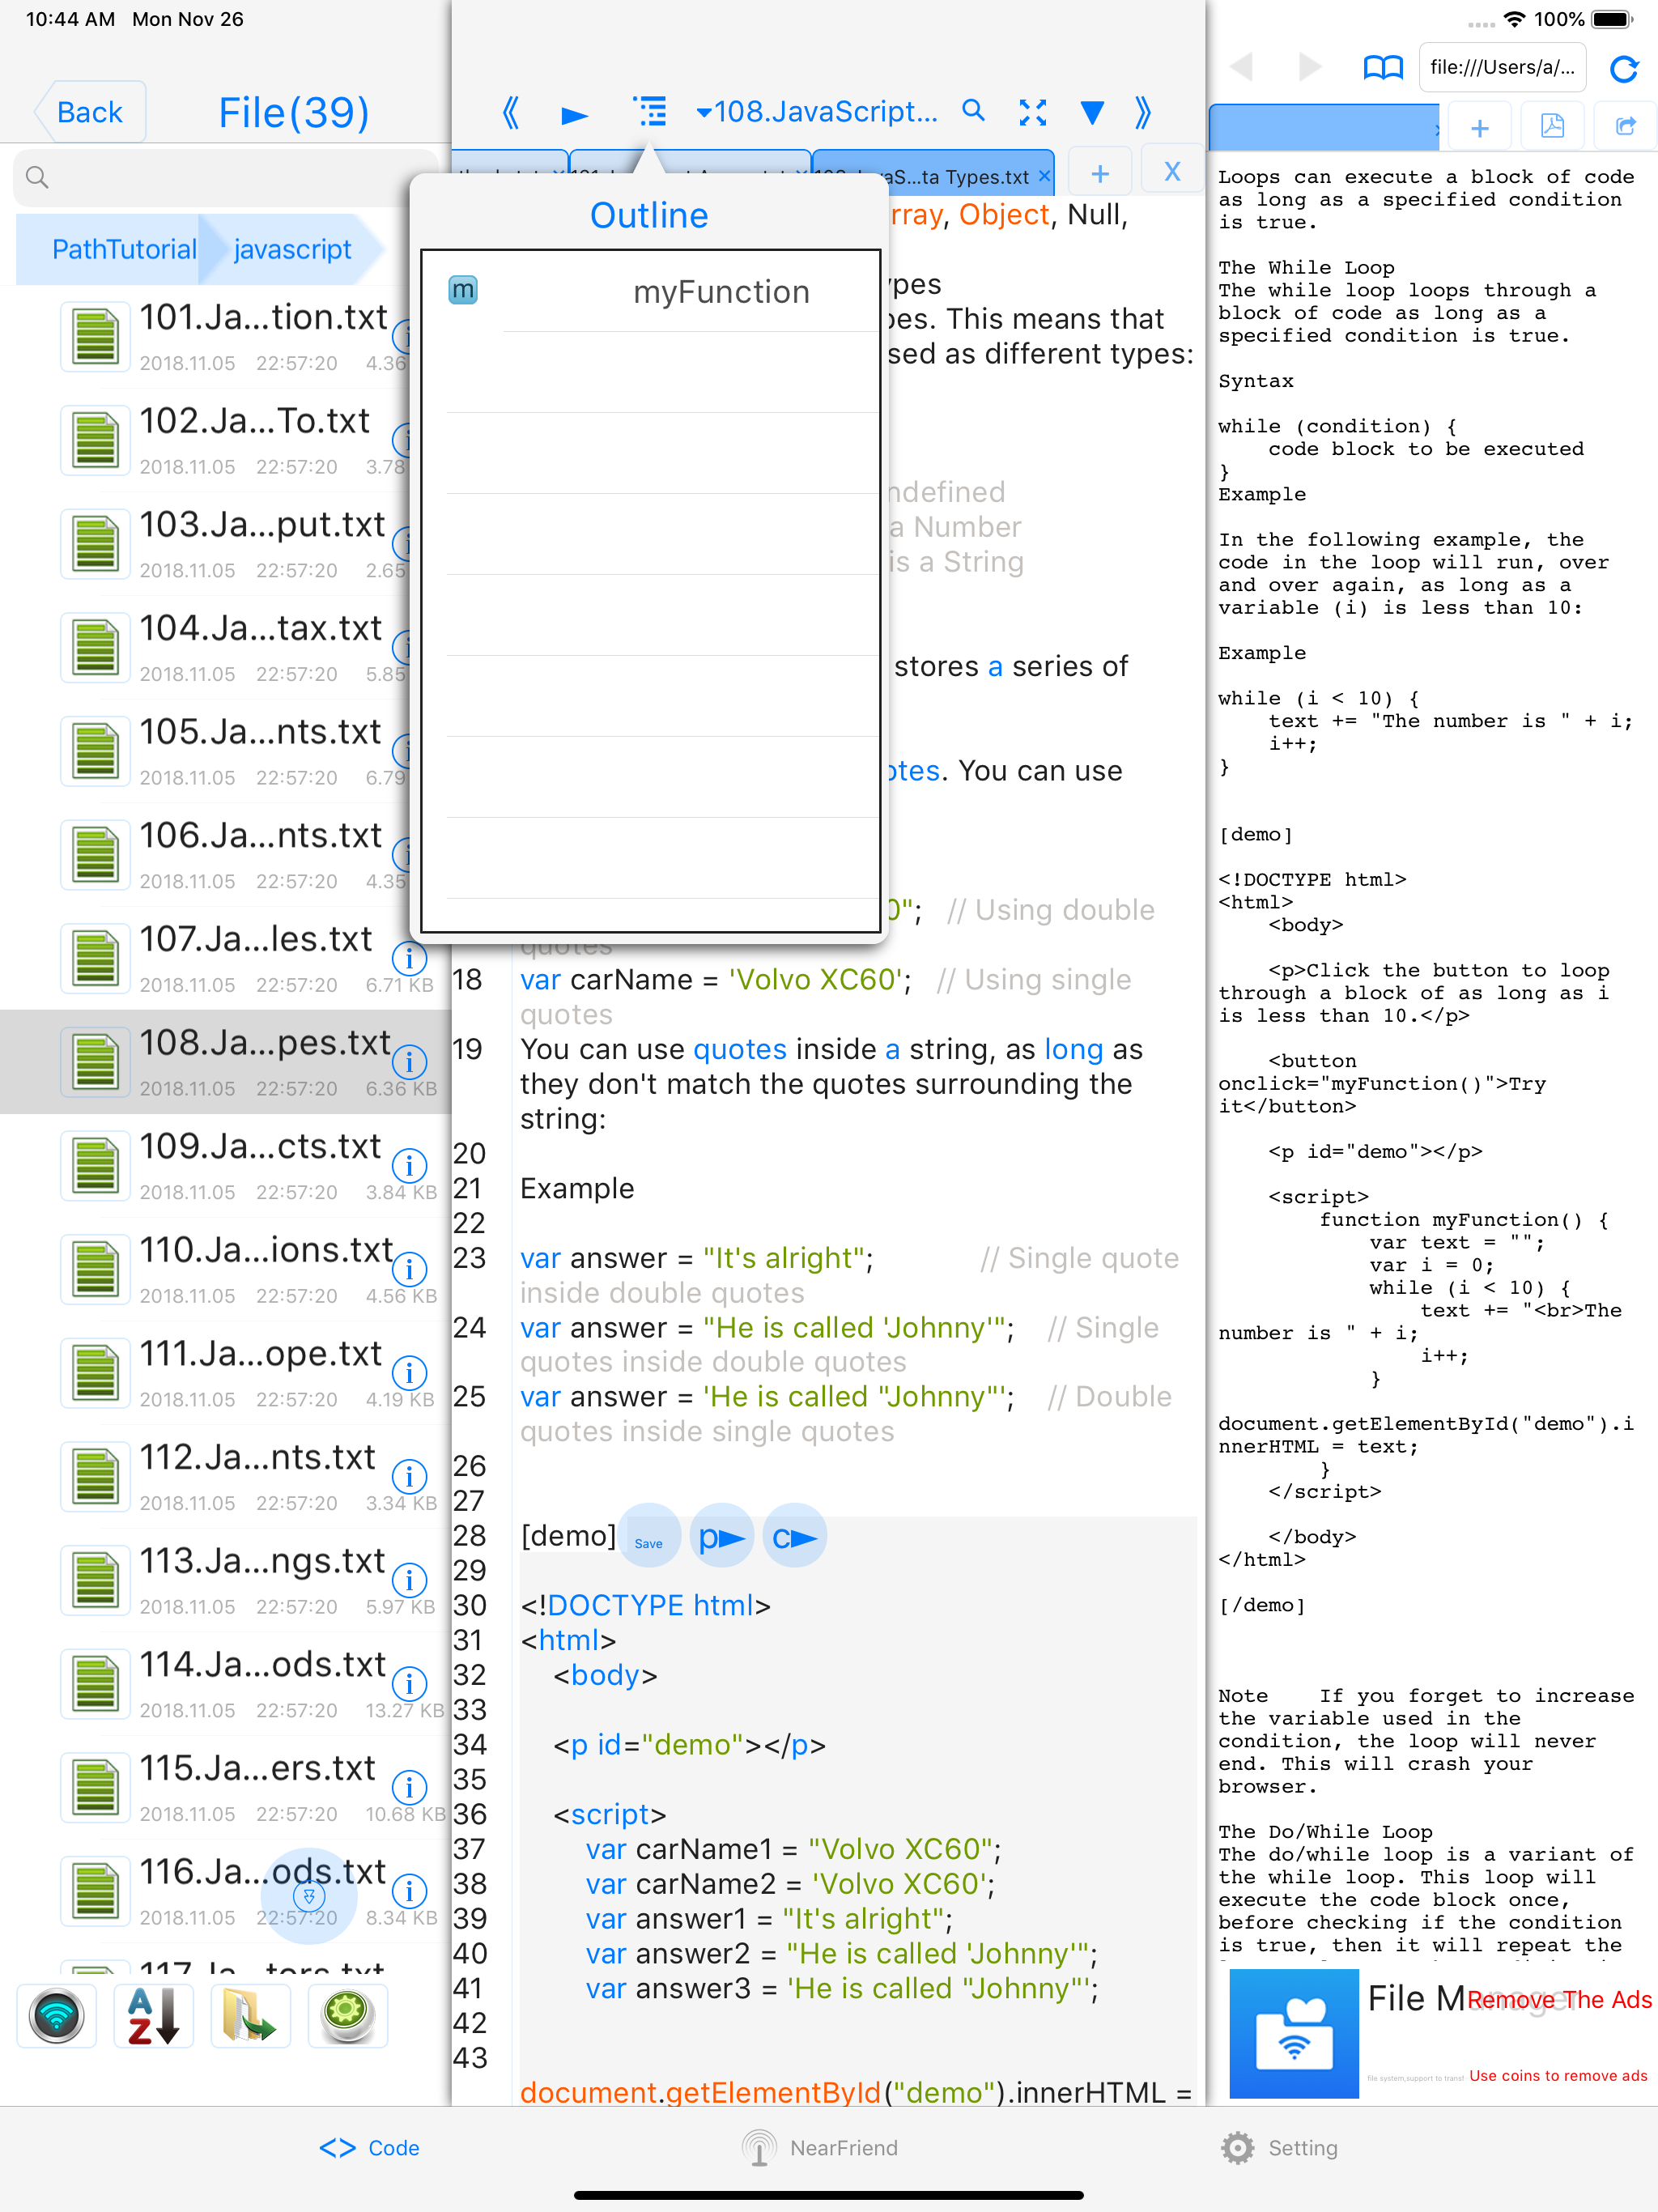Click the file search field
The image size is (1658, 2212).
coord(226,177)
